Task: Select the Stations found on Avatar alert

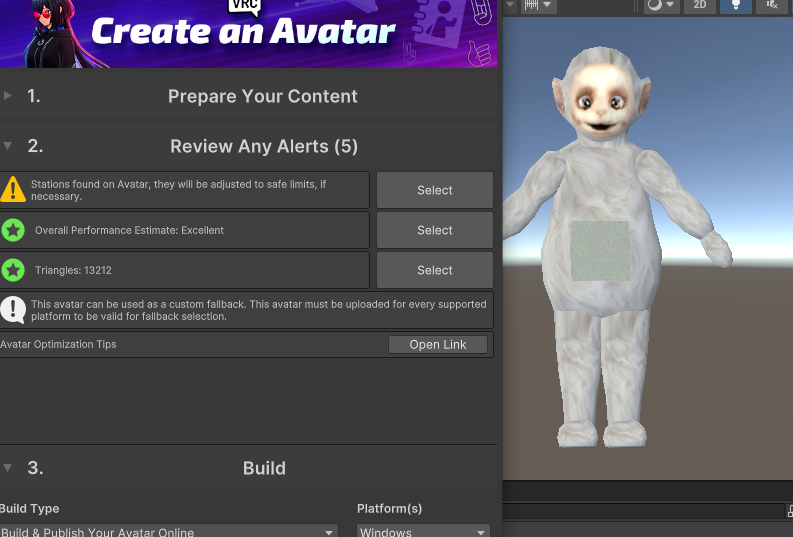Action: 434,190
